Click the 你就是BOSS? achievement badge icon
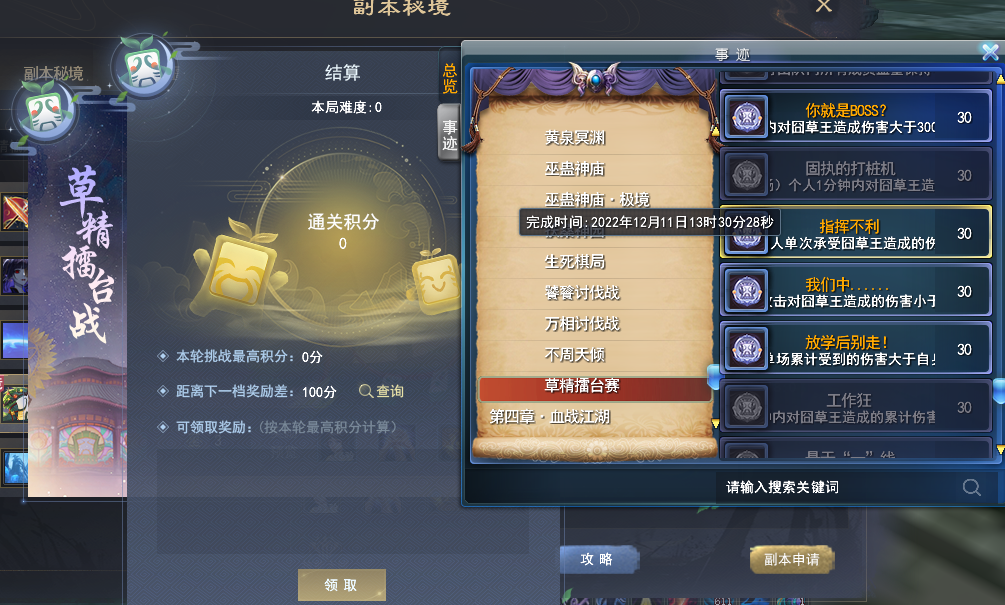Screen dimensions: 1005x605 click(747, 117)
